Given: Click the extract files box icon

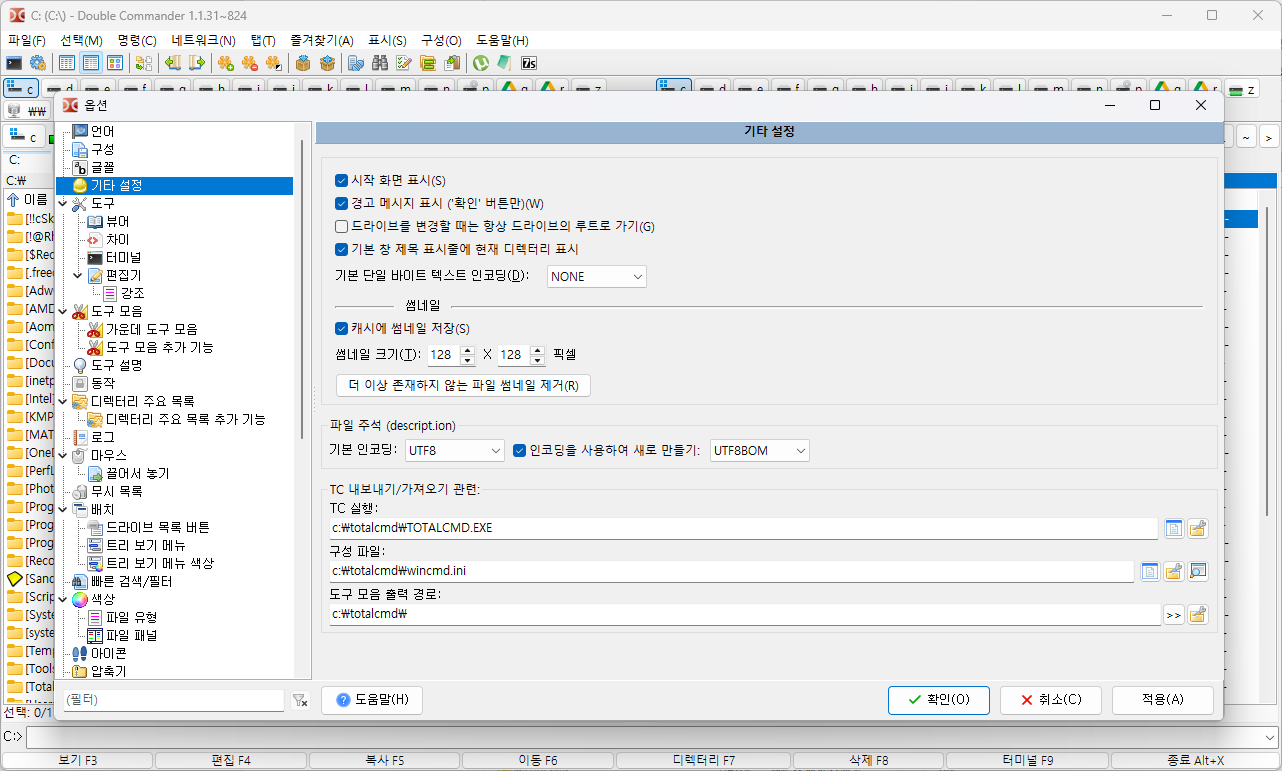Looking at the screenshot, I should pyautogui.click(x=327, y=63).
